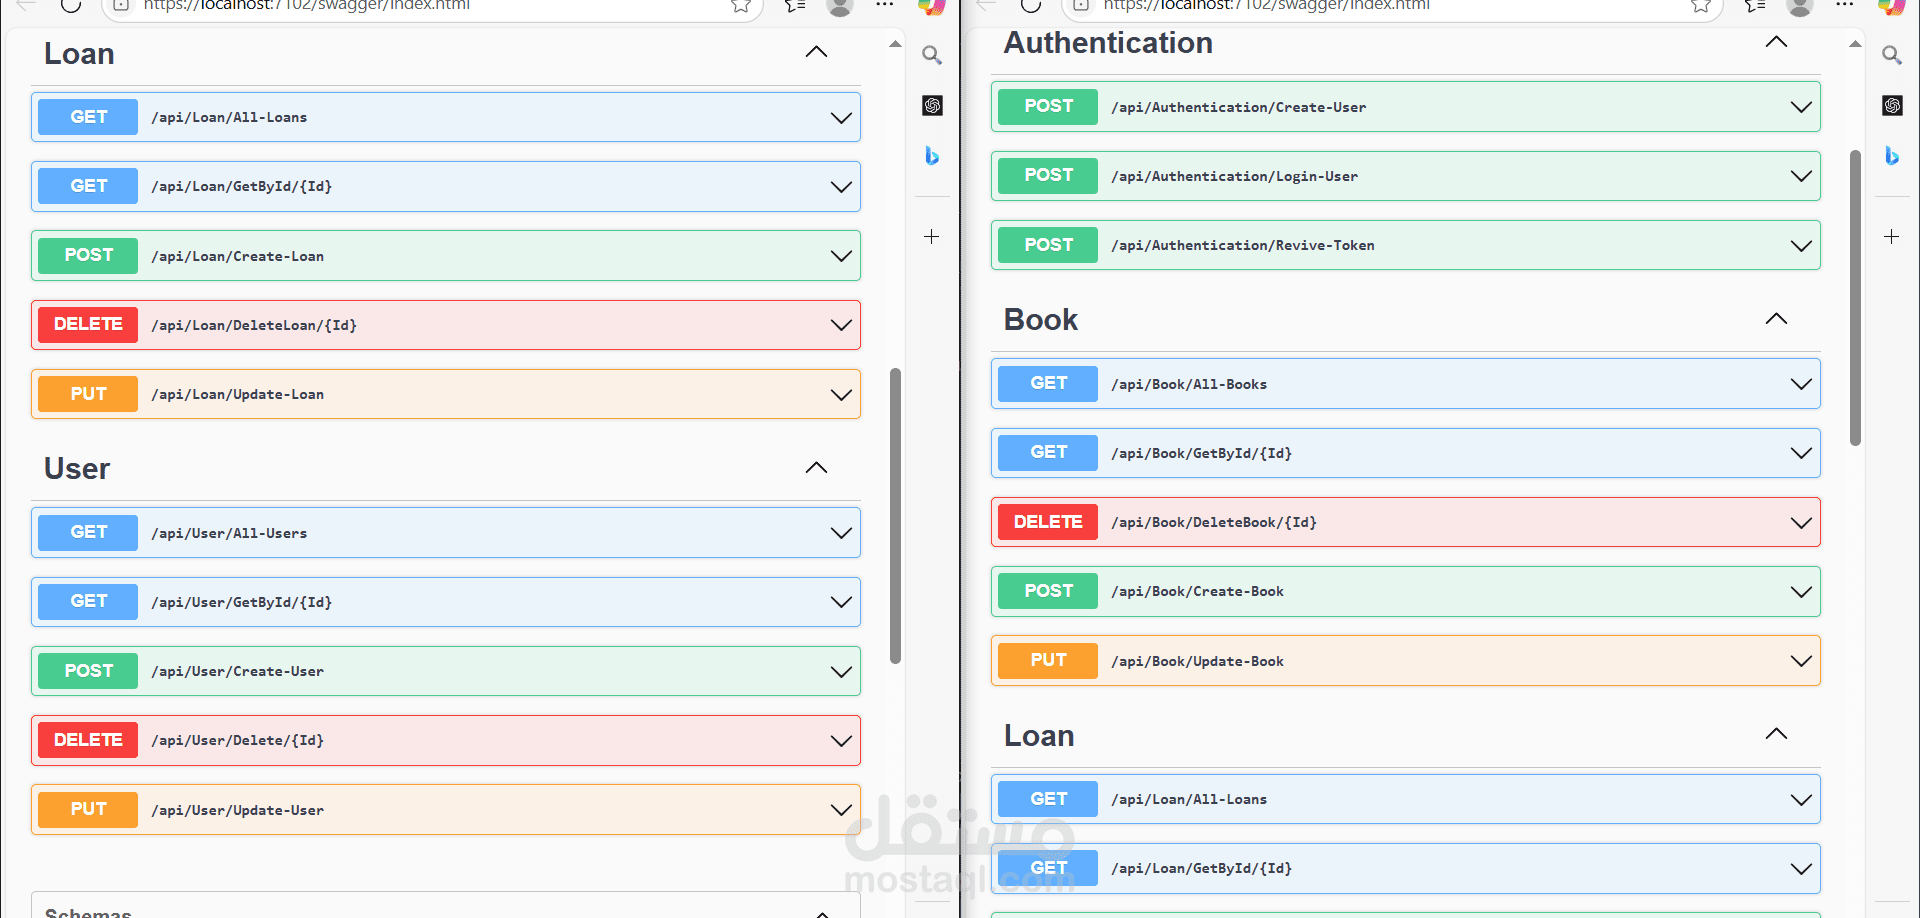Click POST button for /api/Book/Create-Book
The width and height of the screenshot is (1920, 918).
tap(1048, 591)
